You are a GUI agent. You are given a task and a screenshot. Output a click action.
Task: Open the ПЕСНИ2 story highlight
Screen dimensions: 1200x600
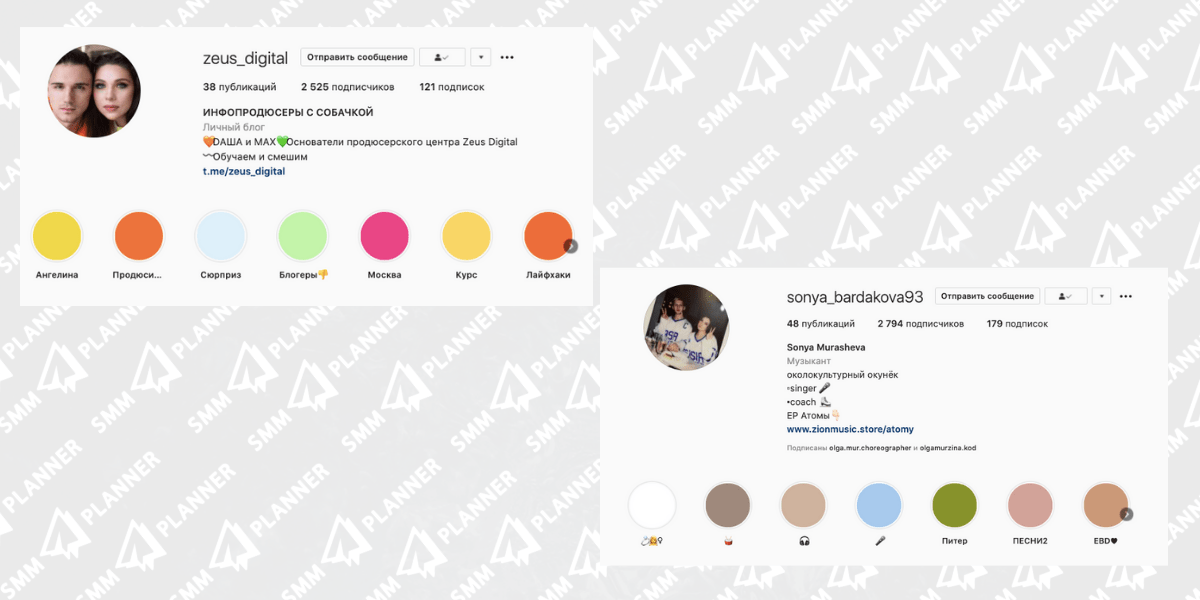tap(1029, 505)
